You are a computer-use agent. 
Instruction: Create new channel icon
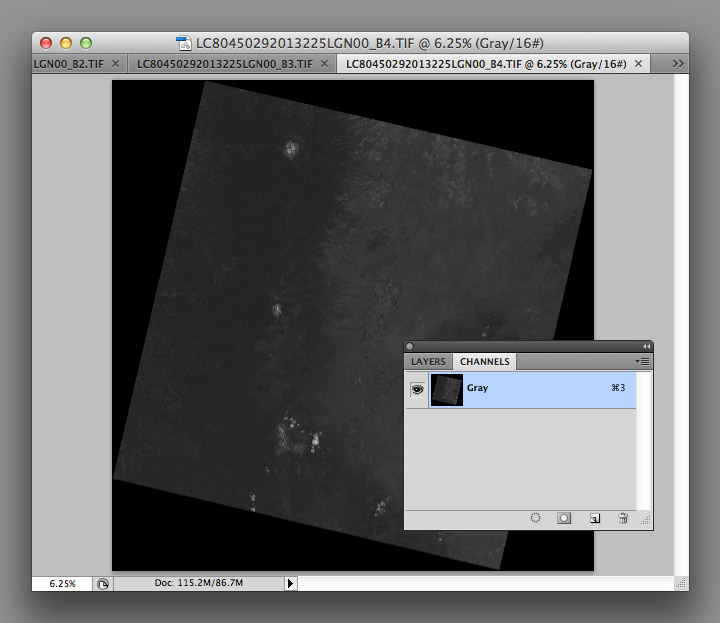pyautogui.click(x=595, y=518)
